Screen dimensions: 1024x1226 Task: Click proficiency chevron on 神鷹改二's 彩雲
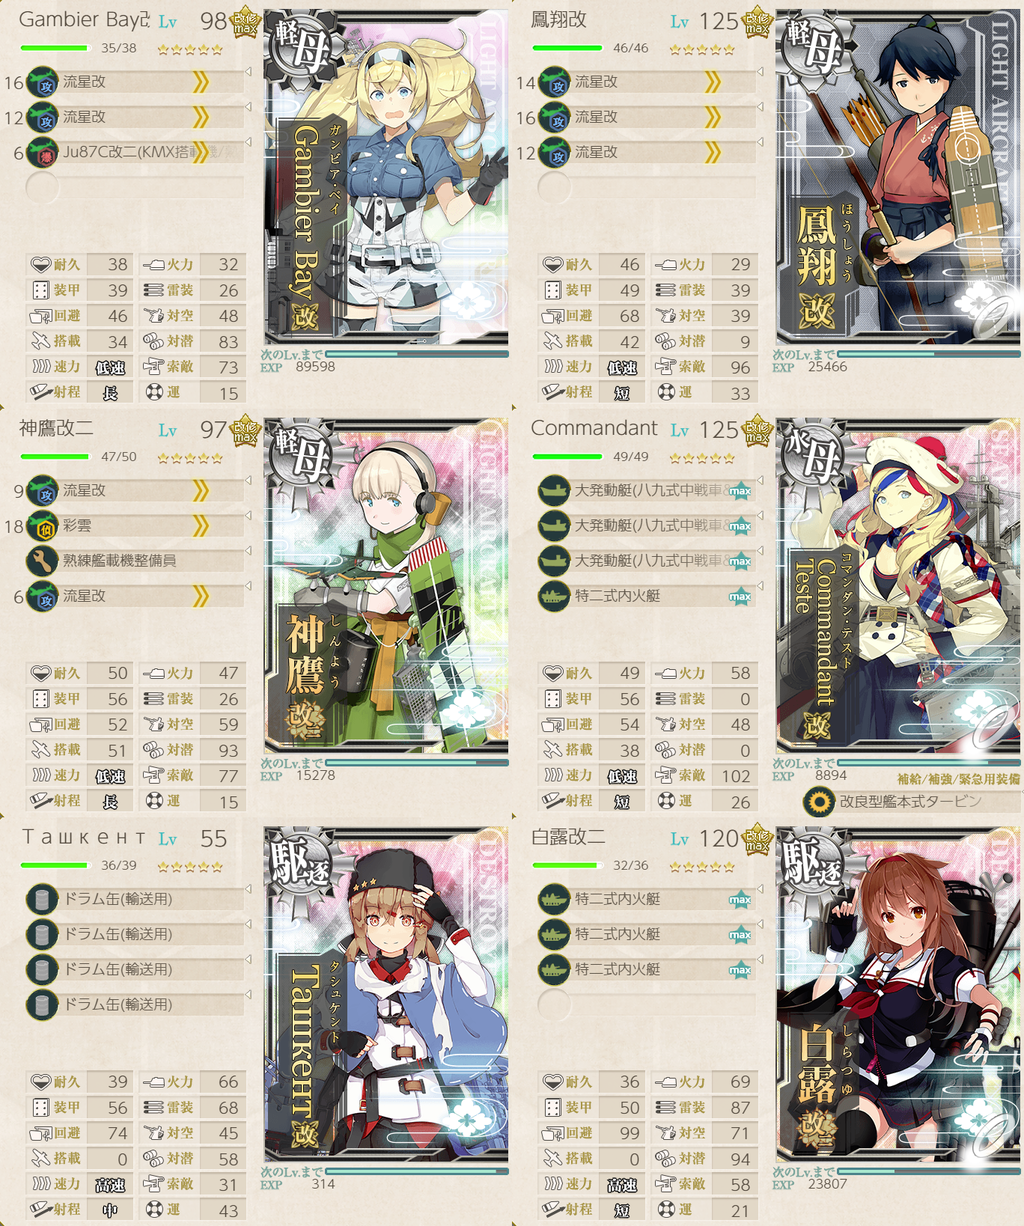tap(201, 526)
